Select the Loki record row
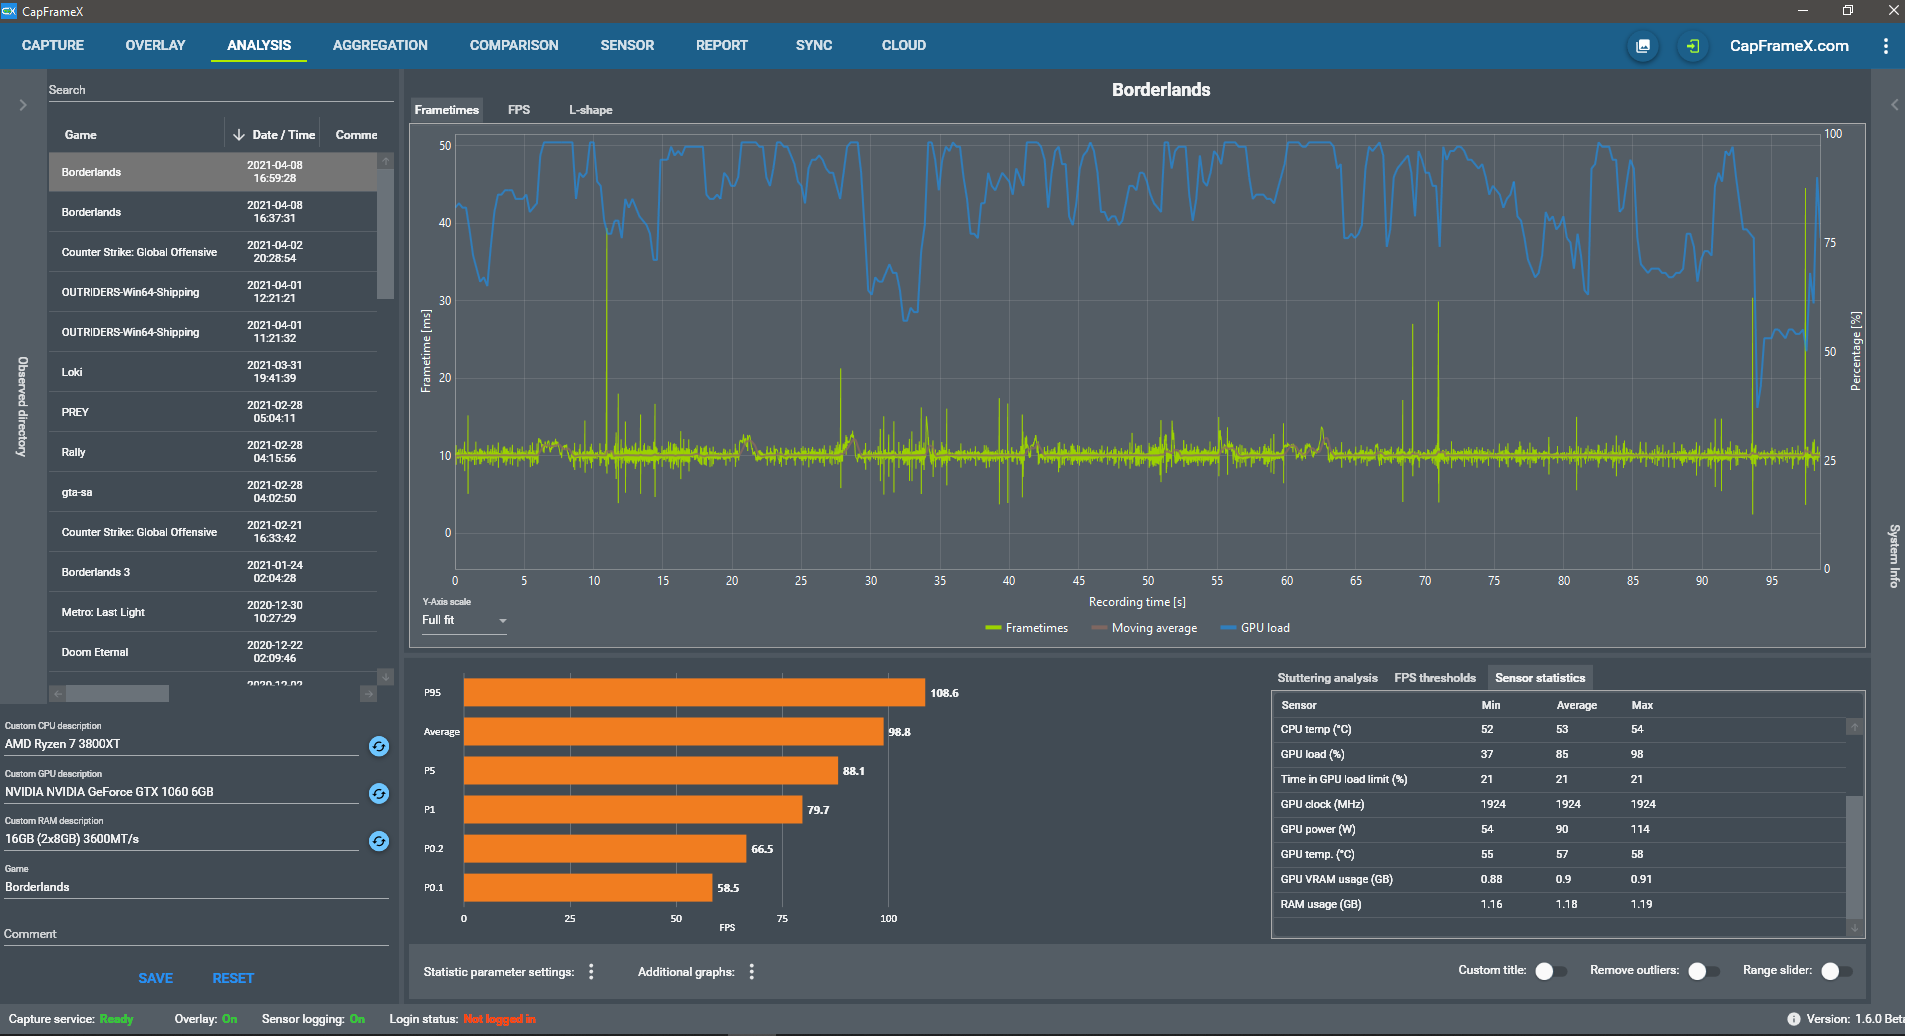The width and height of the screenshot is (1905, 1036). click(x=213, y=372)
